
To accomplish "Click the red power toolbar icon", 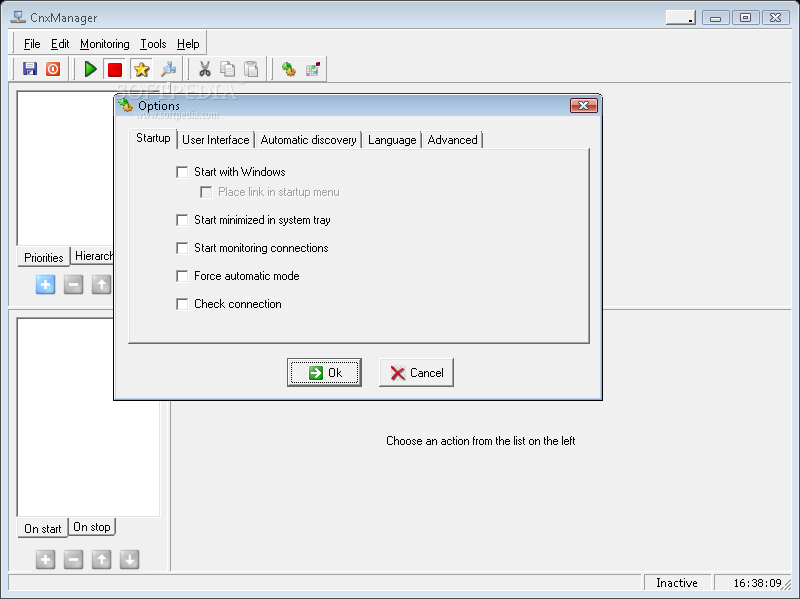I will tap(53, 69).
